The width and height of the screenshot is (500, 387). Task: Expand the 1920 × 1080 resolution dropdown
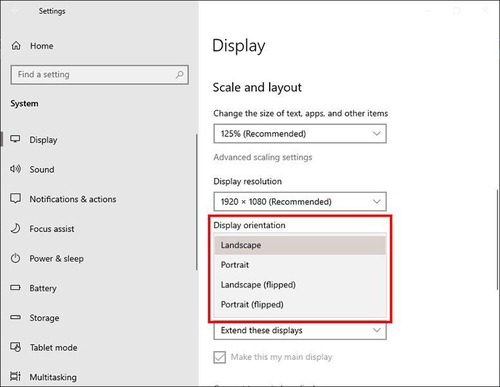300,201
